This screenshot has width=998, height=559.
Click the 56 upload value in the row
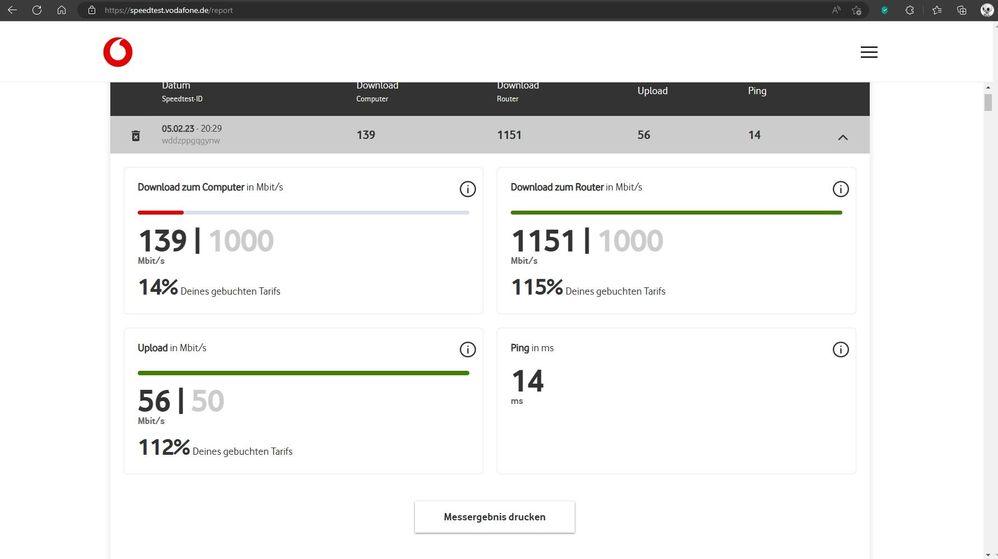[x=643, y=135]
